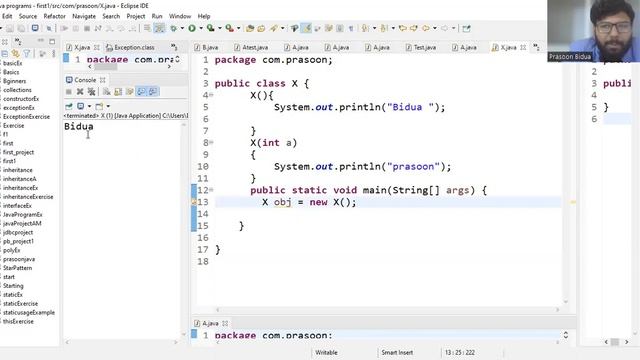Click the green Run button in toolbar
640x360 pixels.
tap(192, 28)
